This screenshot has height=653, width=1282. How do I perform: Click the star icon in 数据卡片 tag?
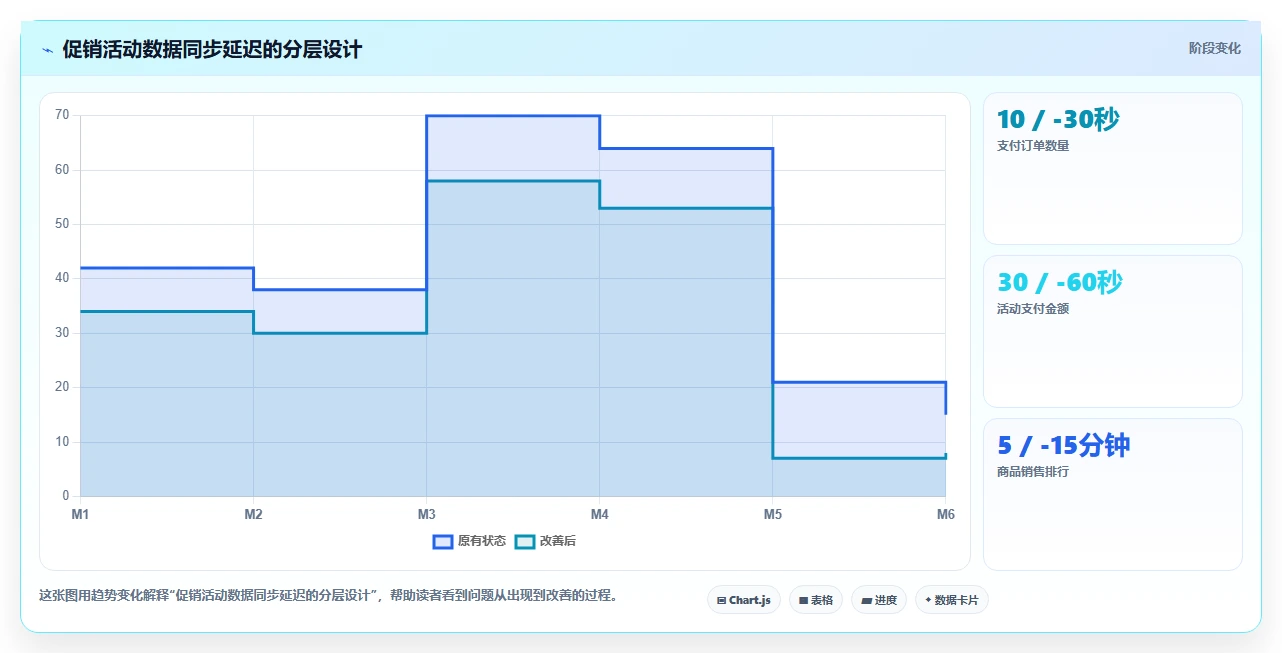(928, 600)
